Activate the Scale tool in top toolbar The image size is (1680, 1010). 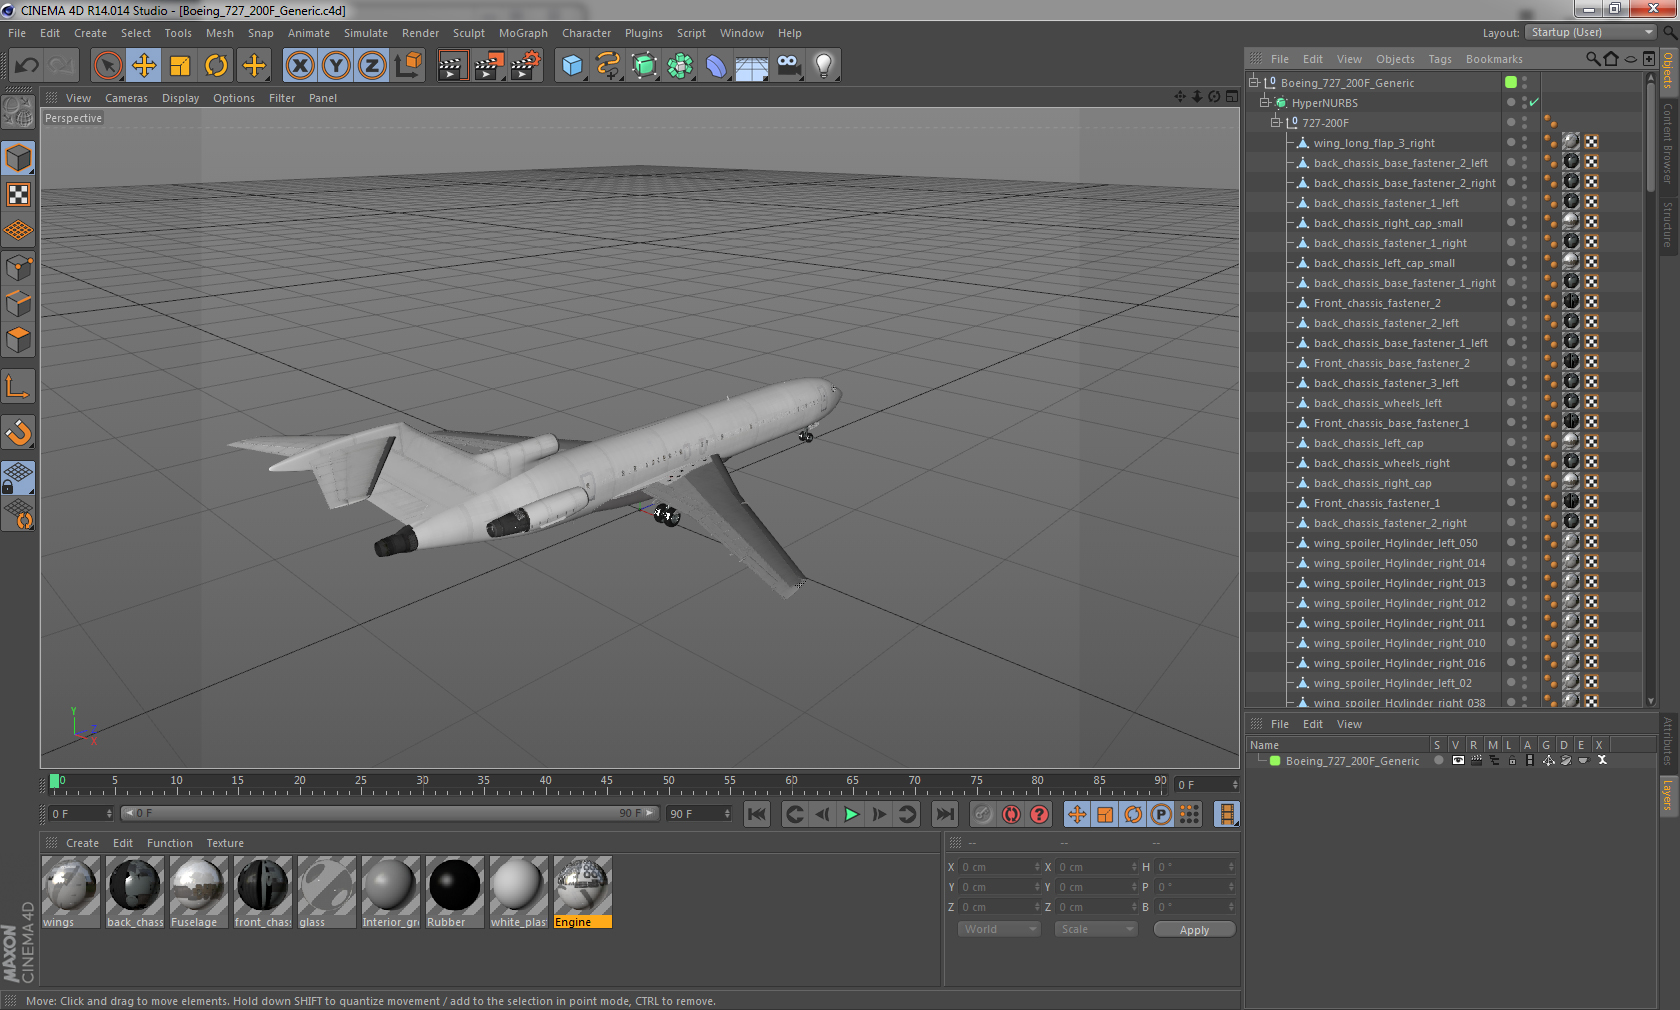coord(180,66)
